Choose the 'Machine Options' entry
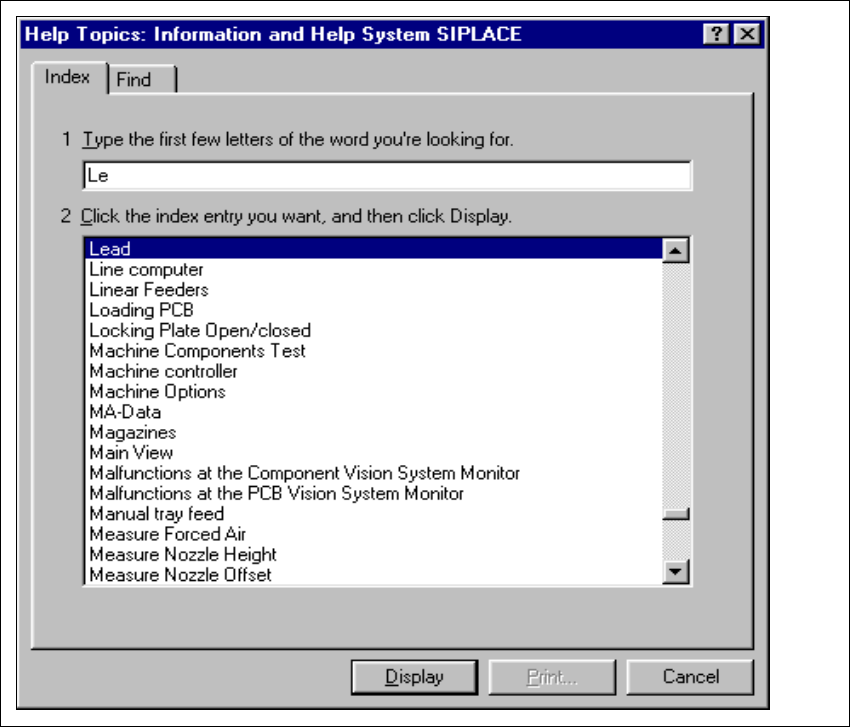Image resolution: width=850 pixels, height=727 pixels. pos(374,391)
